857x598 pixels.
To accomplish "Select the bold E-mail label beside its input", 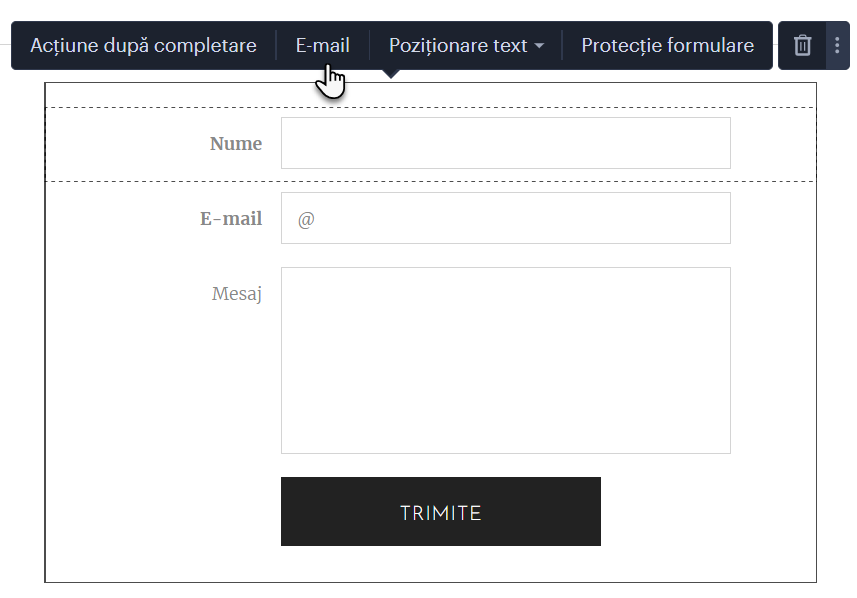I will (231, 219).
